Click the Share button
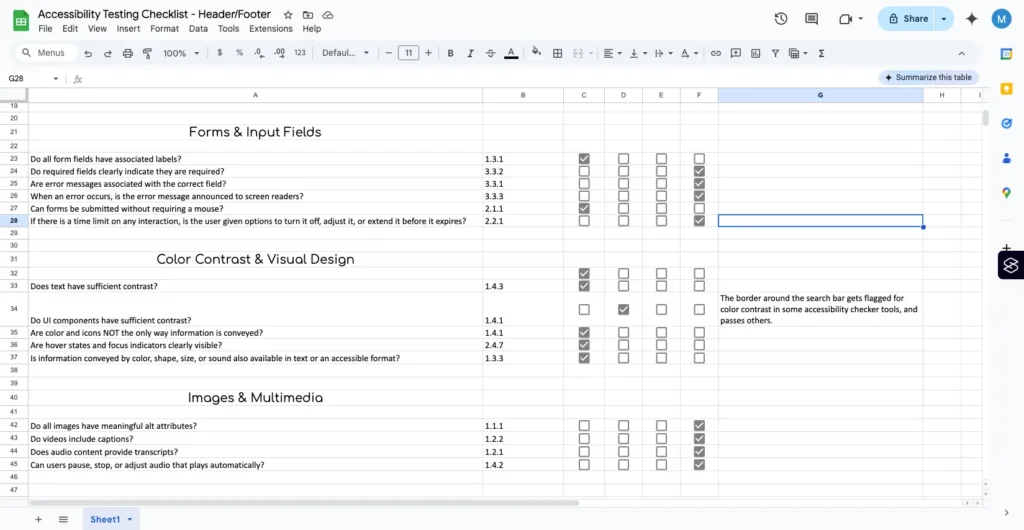 pos(906,19)
